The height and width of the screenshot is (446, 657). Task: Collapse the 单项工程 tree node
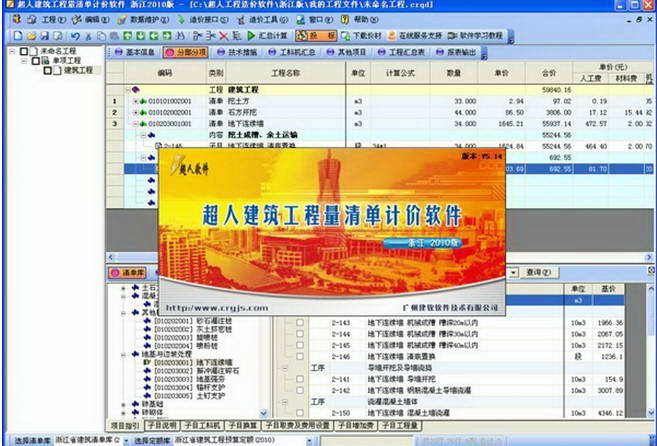coord(24,61)
